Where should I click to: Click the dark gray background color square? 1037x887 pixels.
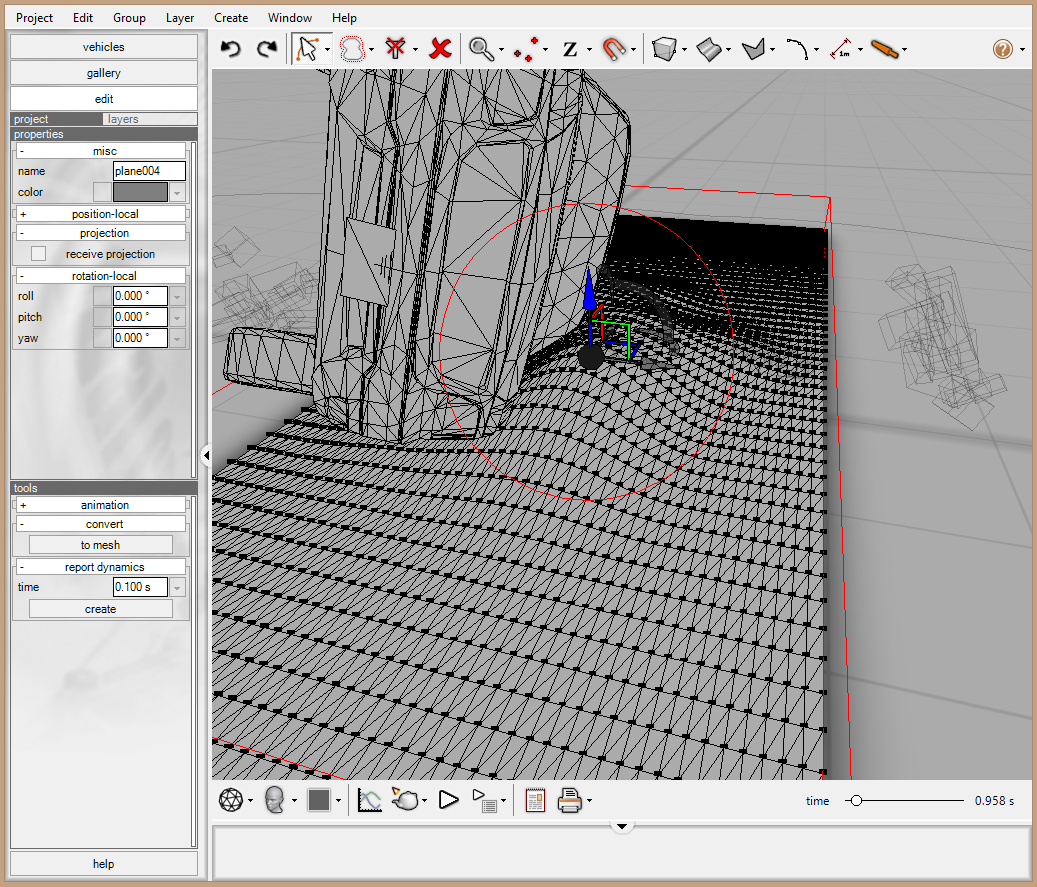(319, 800)
